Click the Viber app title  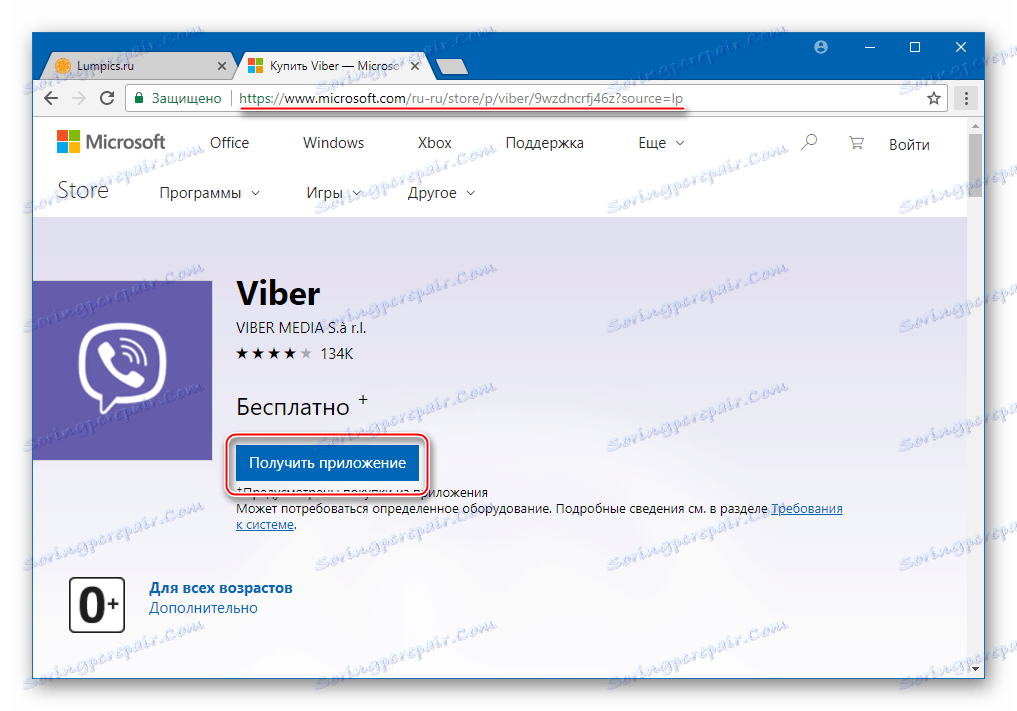278,293
